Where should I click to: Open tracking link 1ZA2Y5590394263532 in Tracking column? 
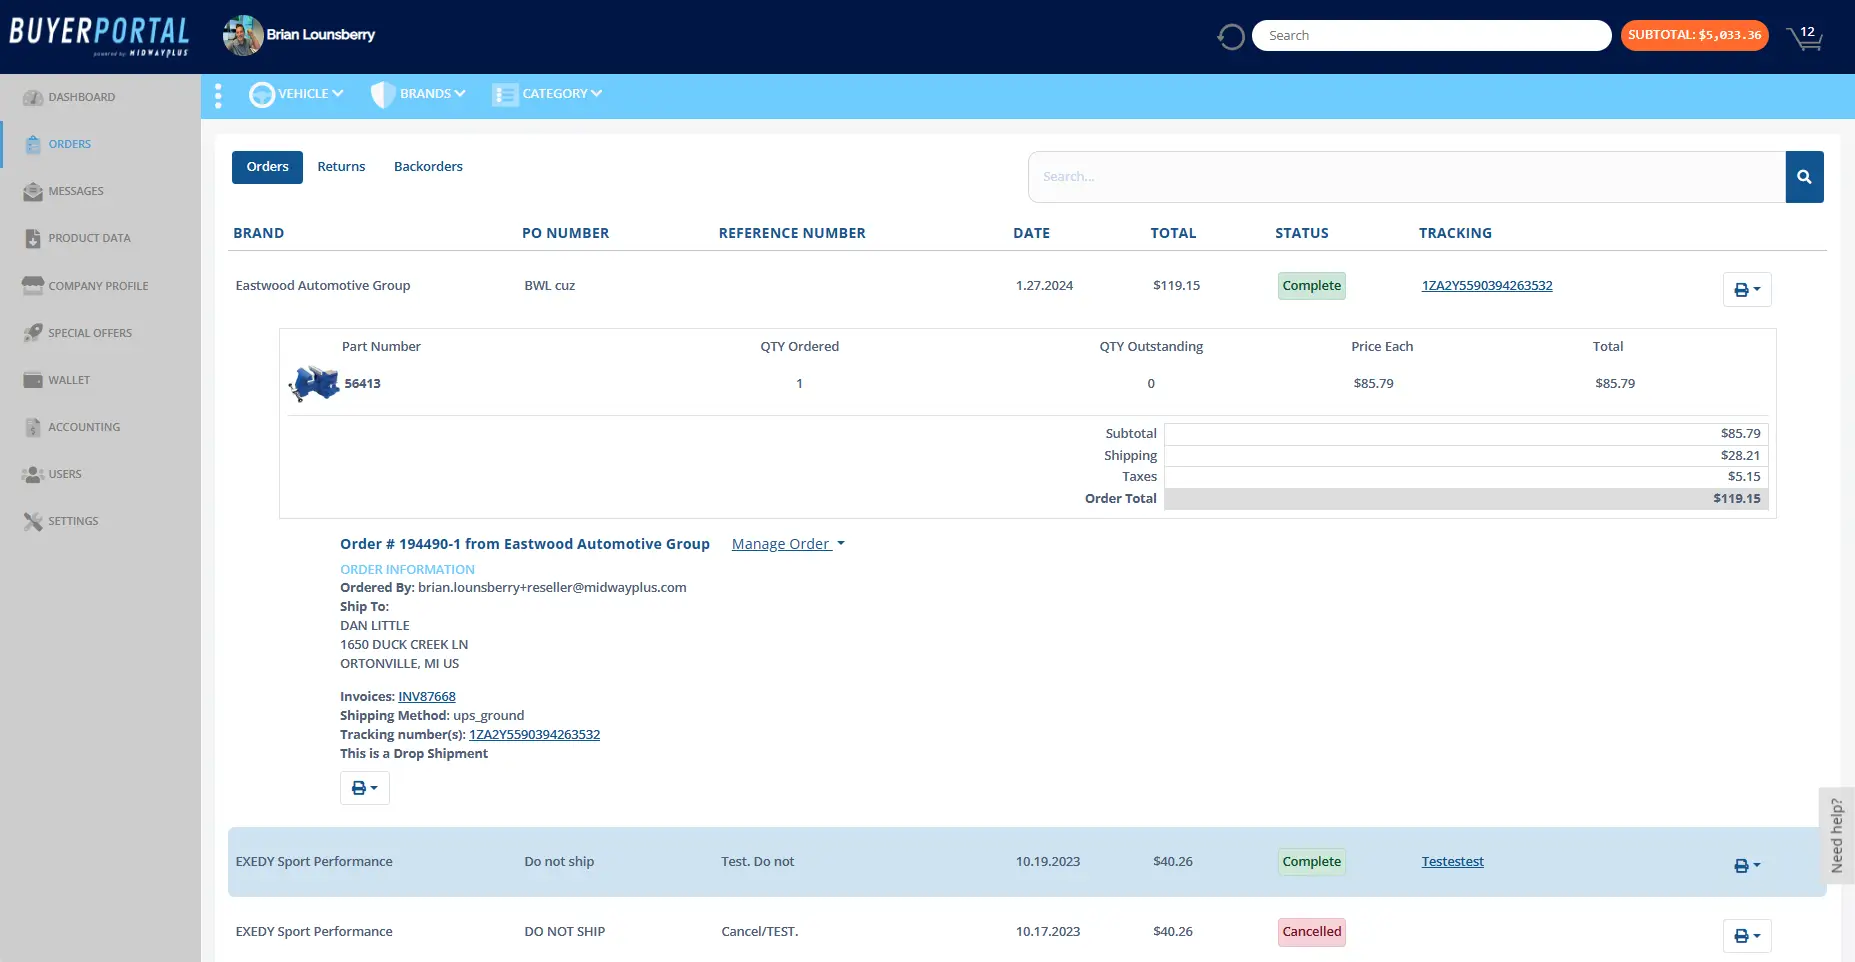1487,286
